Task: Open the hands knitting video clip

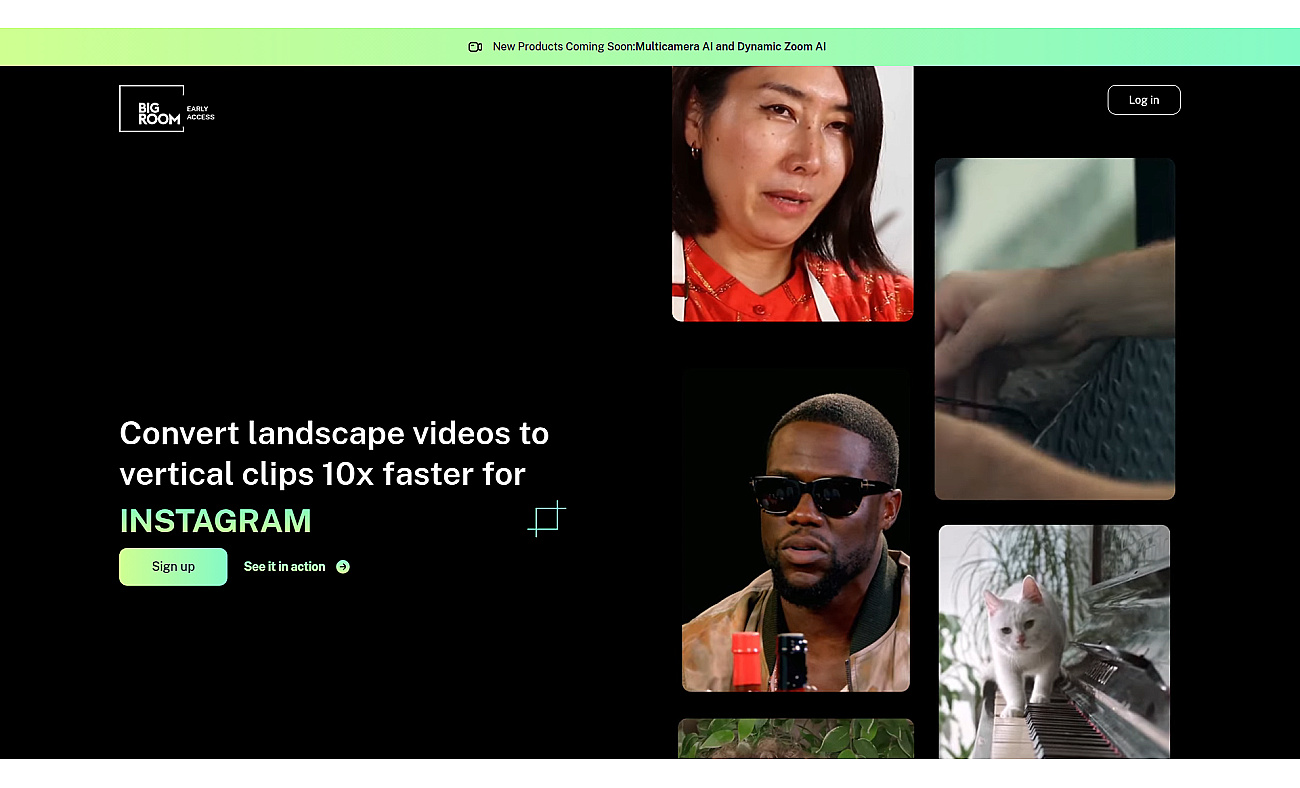Action: point(1055,329)
